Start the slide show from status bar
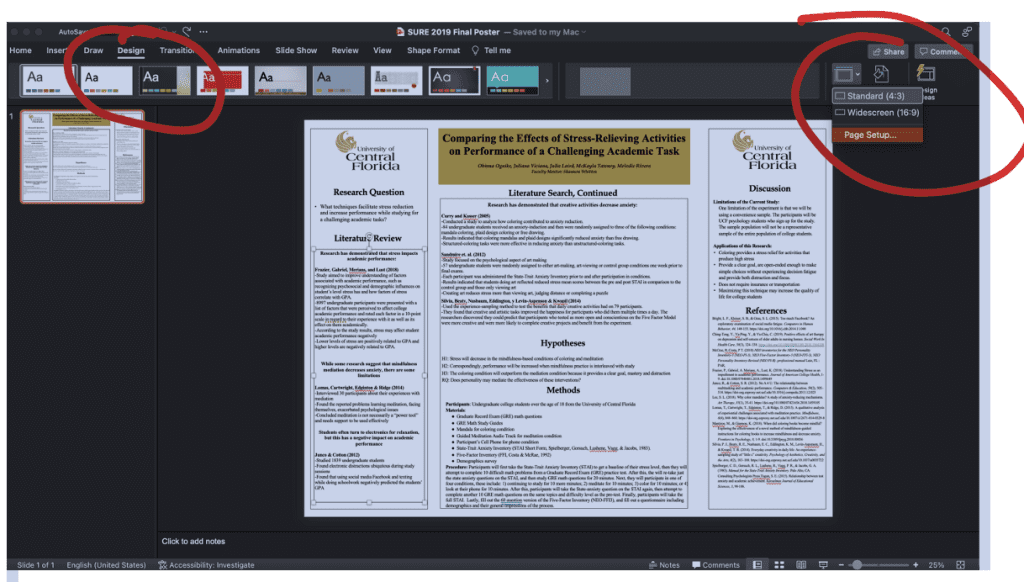This screenshot has width=1024, height=582. pyautogui.click(x=823, y=565)
